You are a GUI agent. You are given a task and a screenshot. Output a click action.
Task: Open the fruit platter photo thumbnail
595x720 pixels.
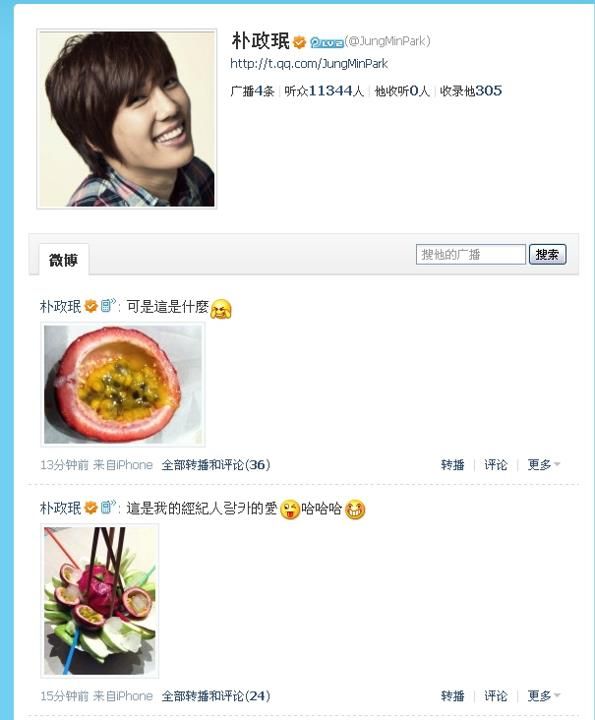click(x=100, y=601)
